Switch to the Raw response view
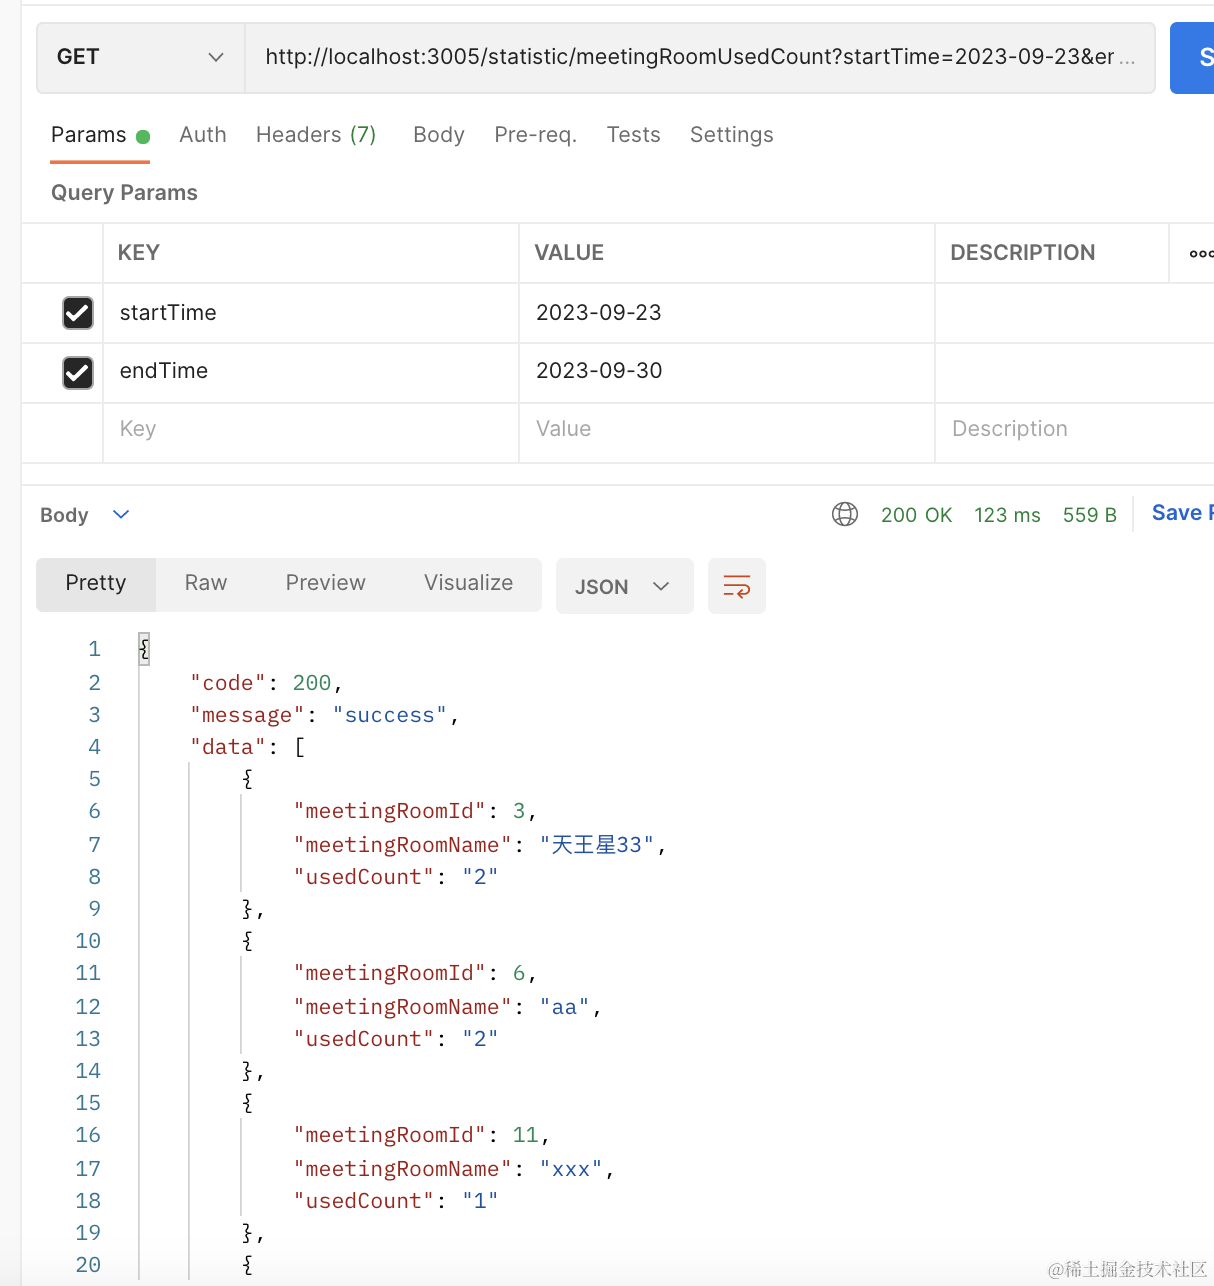The image size is (1214, 1286). click(206, 583)
